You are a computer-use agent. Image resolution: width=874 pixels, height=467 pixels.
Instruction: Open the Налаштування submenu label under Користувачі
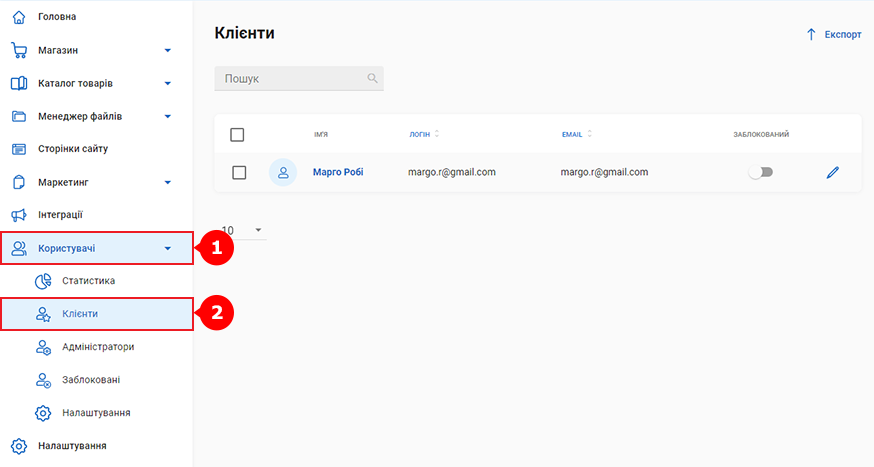[96, 413]
